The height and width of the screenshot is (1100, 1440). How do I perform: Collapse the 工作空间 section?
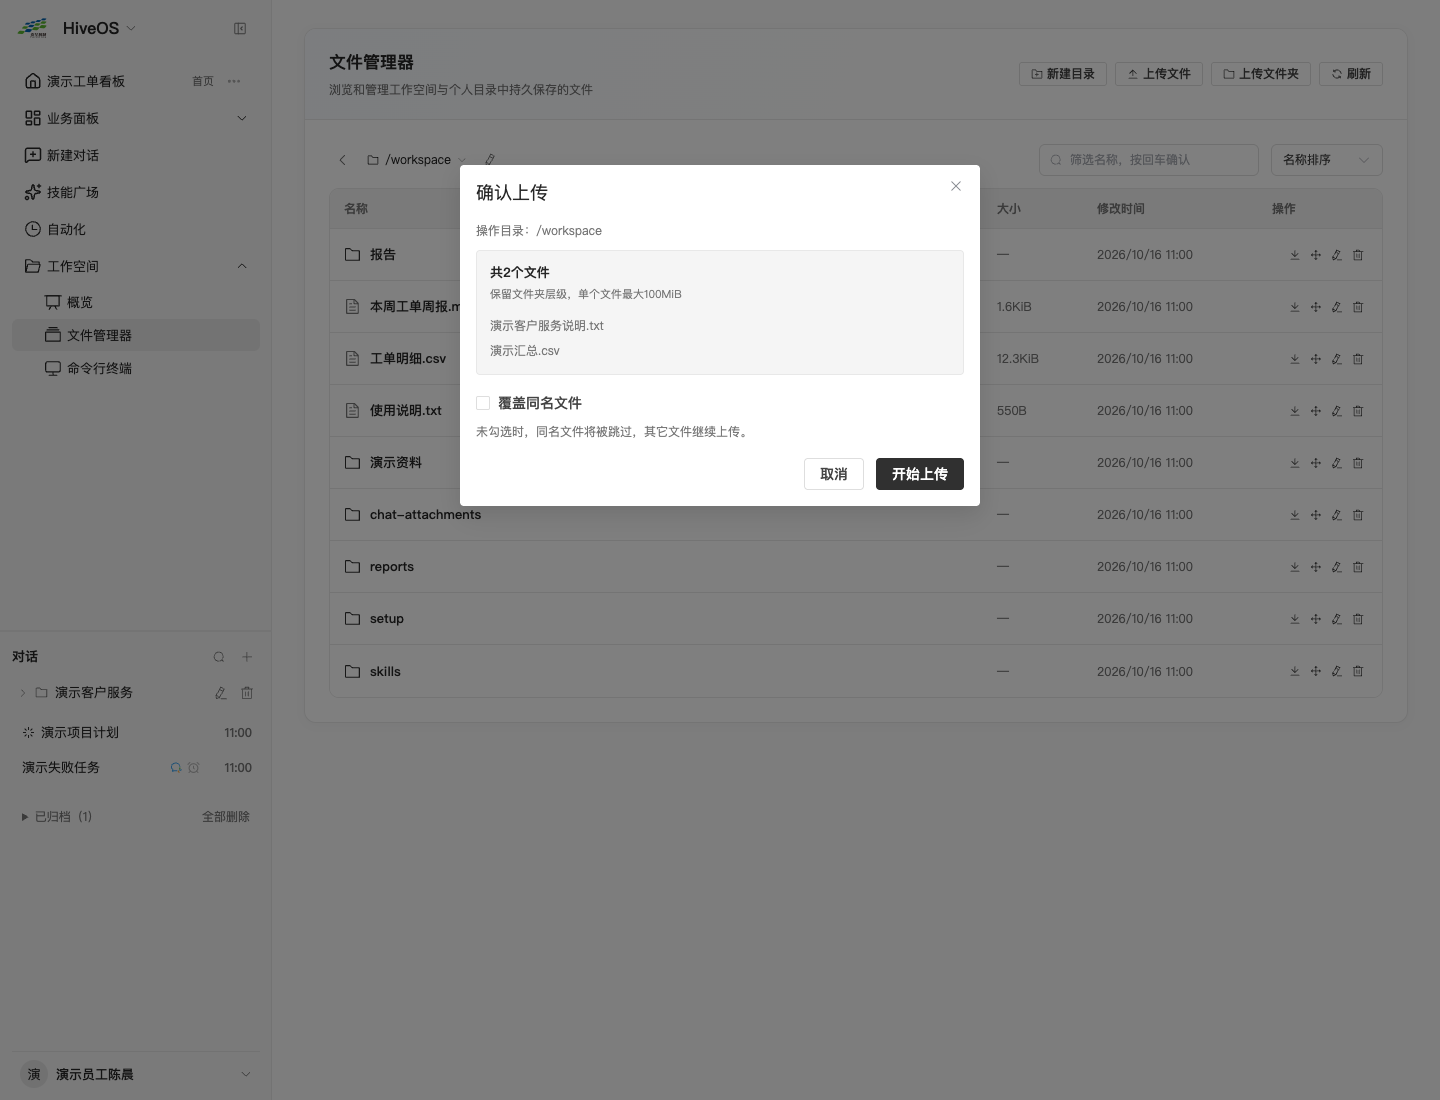click(x=136, y=266)
